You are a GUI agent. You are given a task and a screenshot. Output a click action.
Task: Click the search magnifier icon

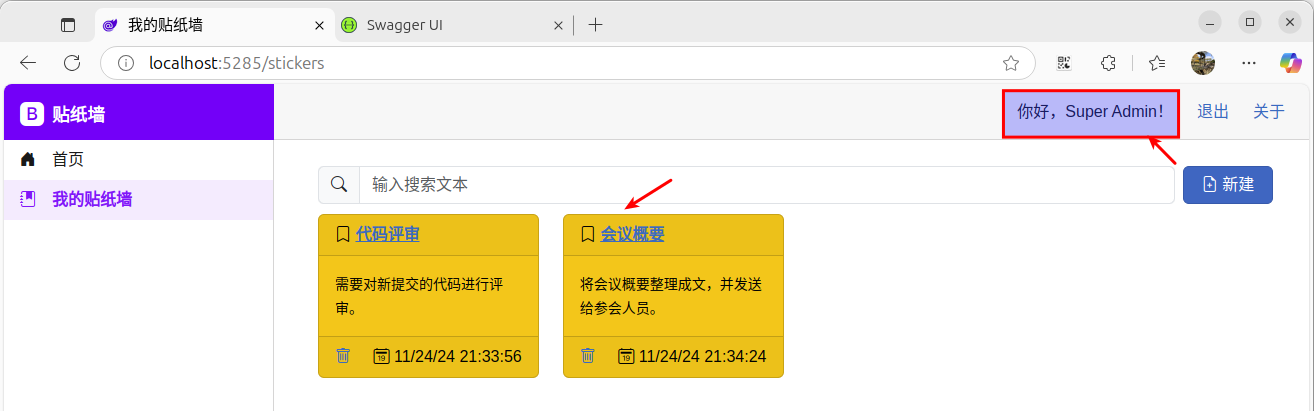(x=339, y=185)
